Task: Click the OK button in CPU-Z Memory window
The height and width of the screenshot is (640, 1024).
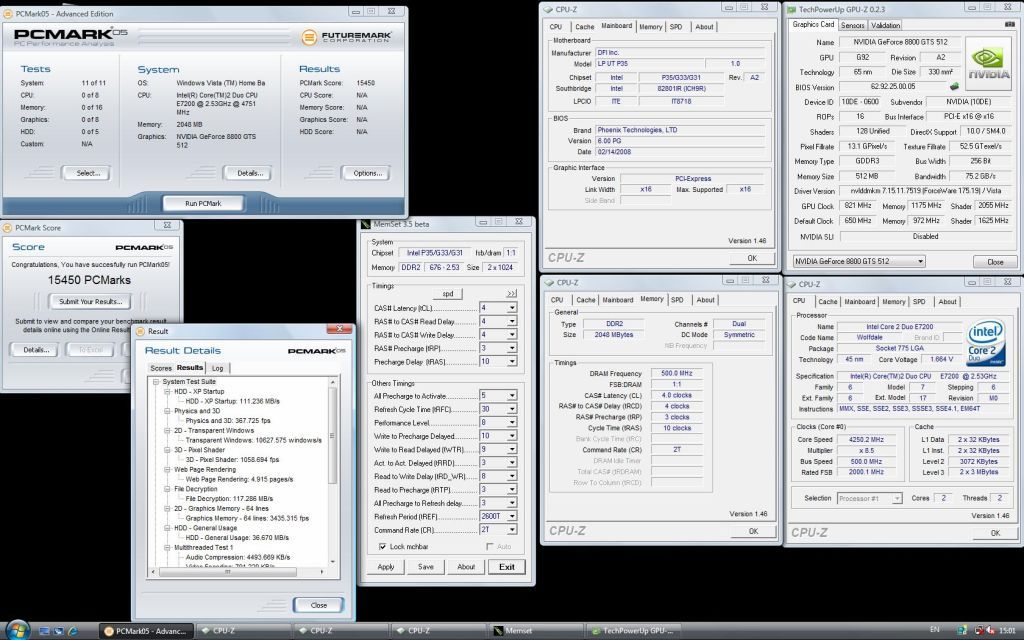Action: pyautogui.click(x=753, y=531)
